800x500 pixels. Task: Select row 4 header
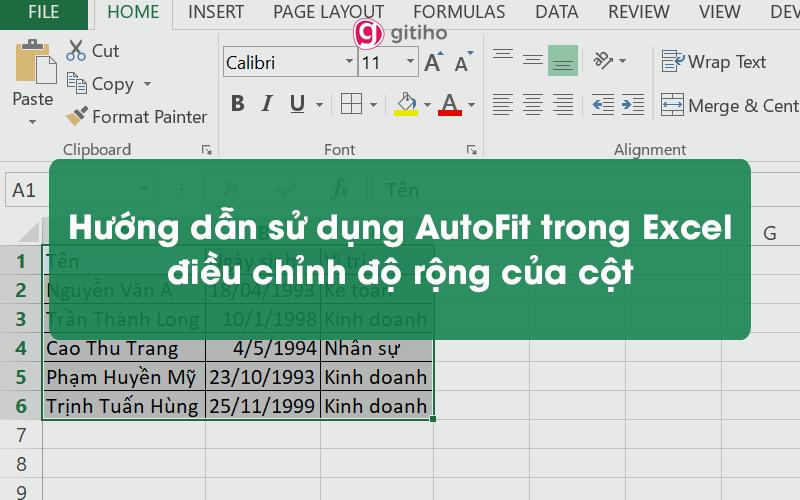point(21,348)
